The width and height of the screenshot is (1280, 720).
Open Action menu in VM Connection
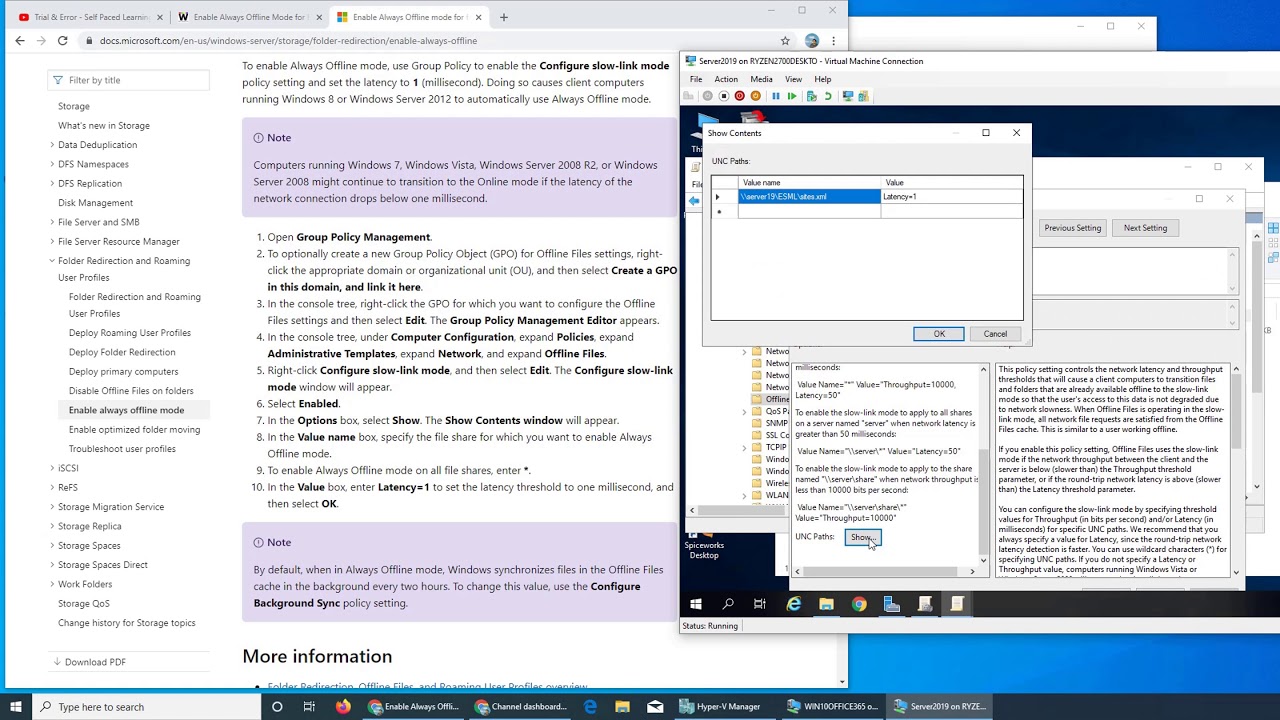(726, 79)
